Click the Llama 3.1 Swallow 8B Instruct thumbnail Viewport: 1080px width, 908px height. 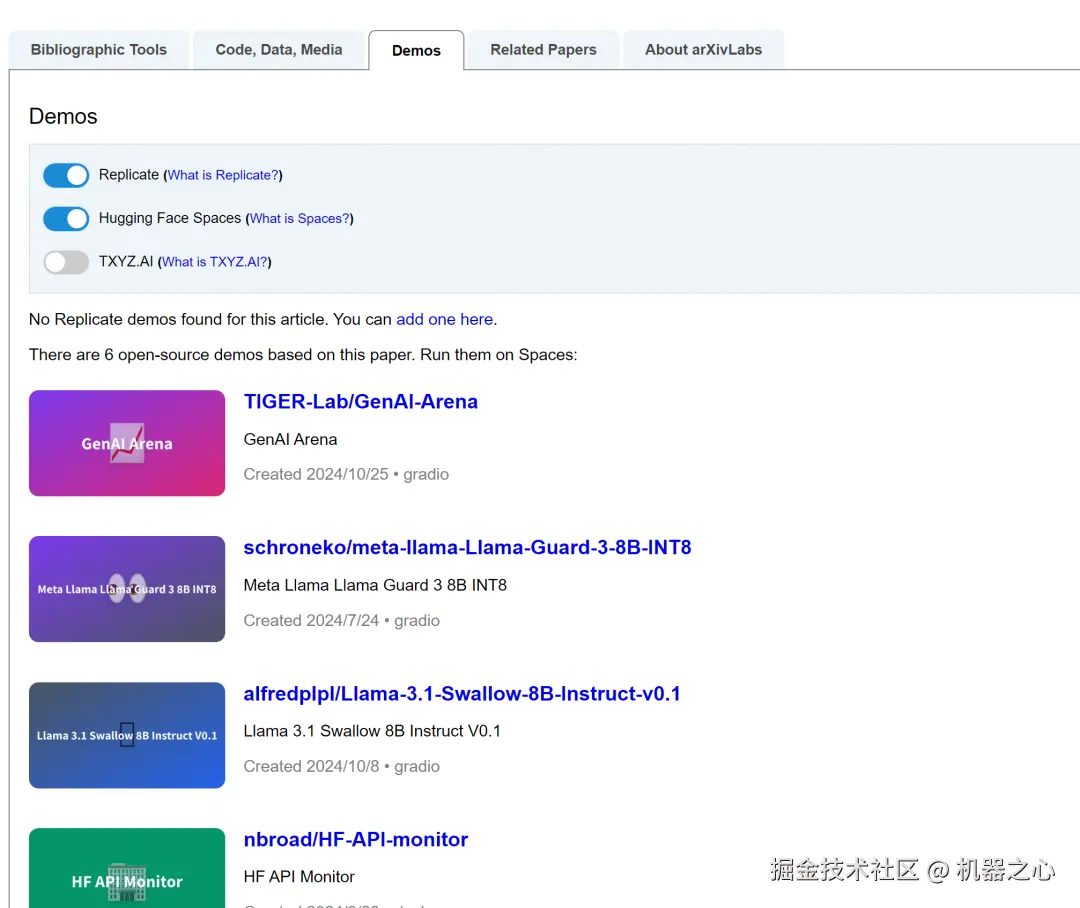point(127,735)
